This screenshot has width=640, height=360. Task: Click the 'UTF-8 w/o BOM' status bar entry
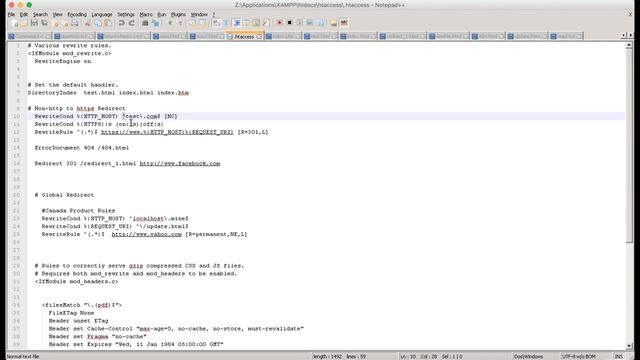[579, 356]
